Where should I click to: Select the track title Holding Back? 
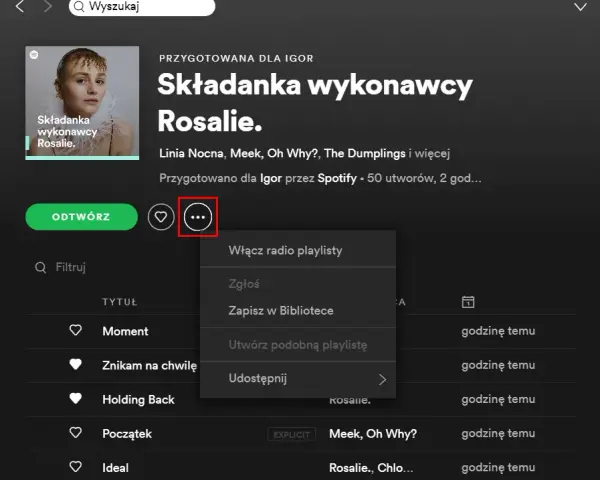click(139, 400)
